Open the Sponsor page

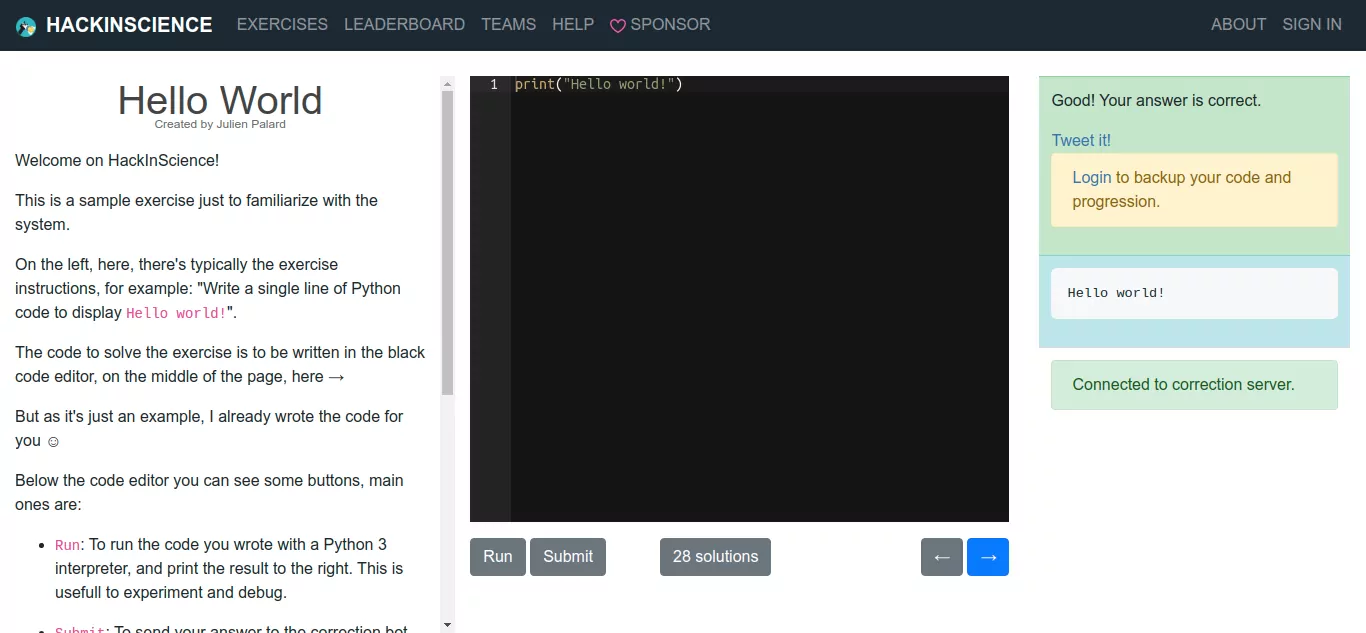(x=660, y=25)
